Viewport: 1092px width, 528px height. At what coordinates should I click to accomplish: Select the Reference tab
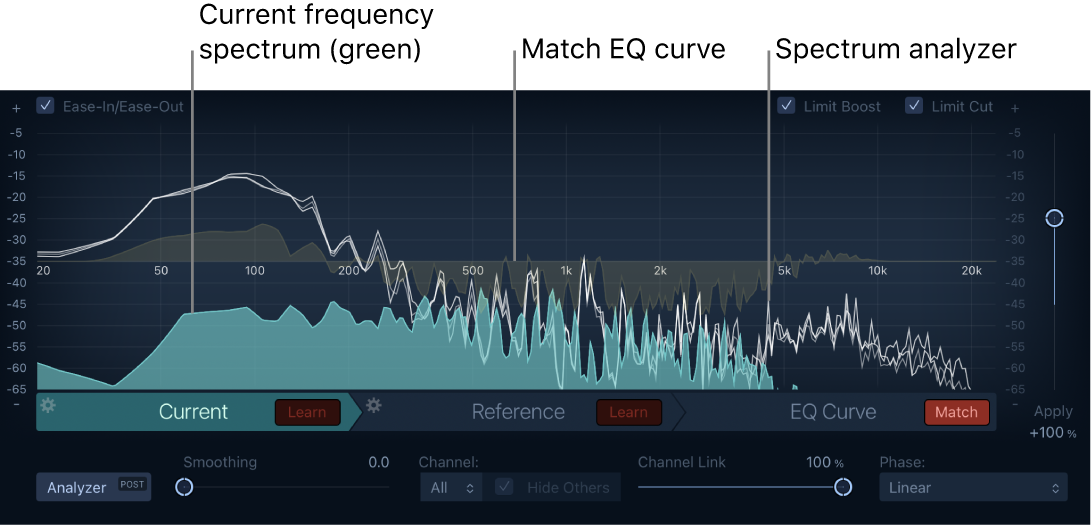click(518, 412)
